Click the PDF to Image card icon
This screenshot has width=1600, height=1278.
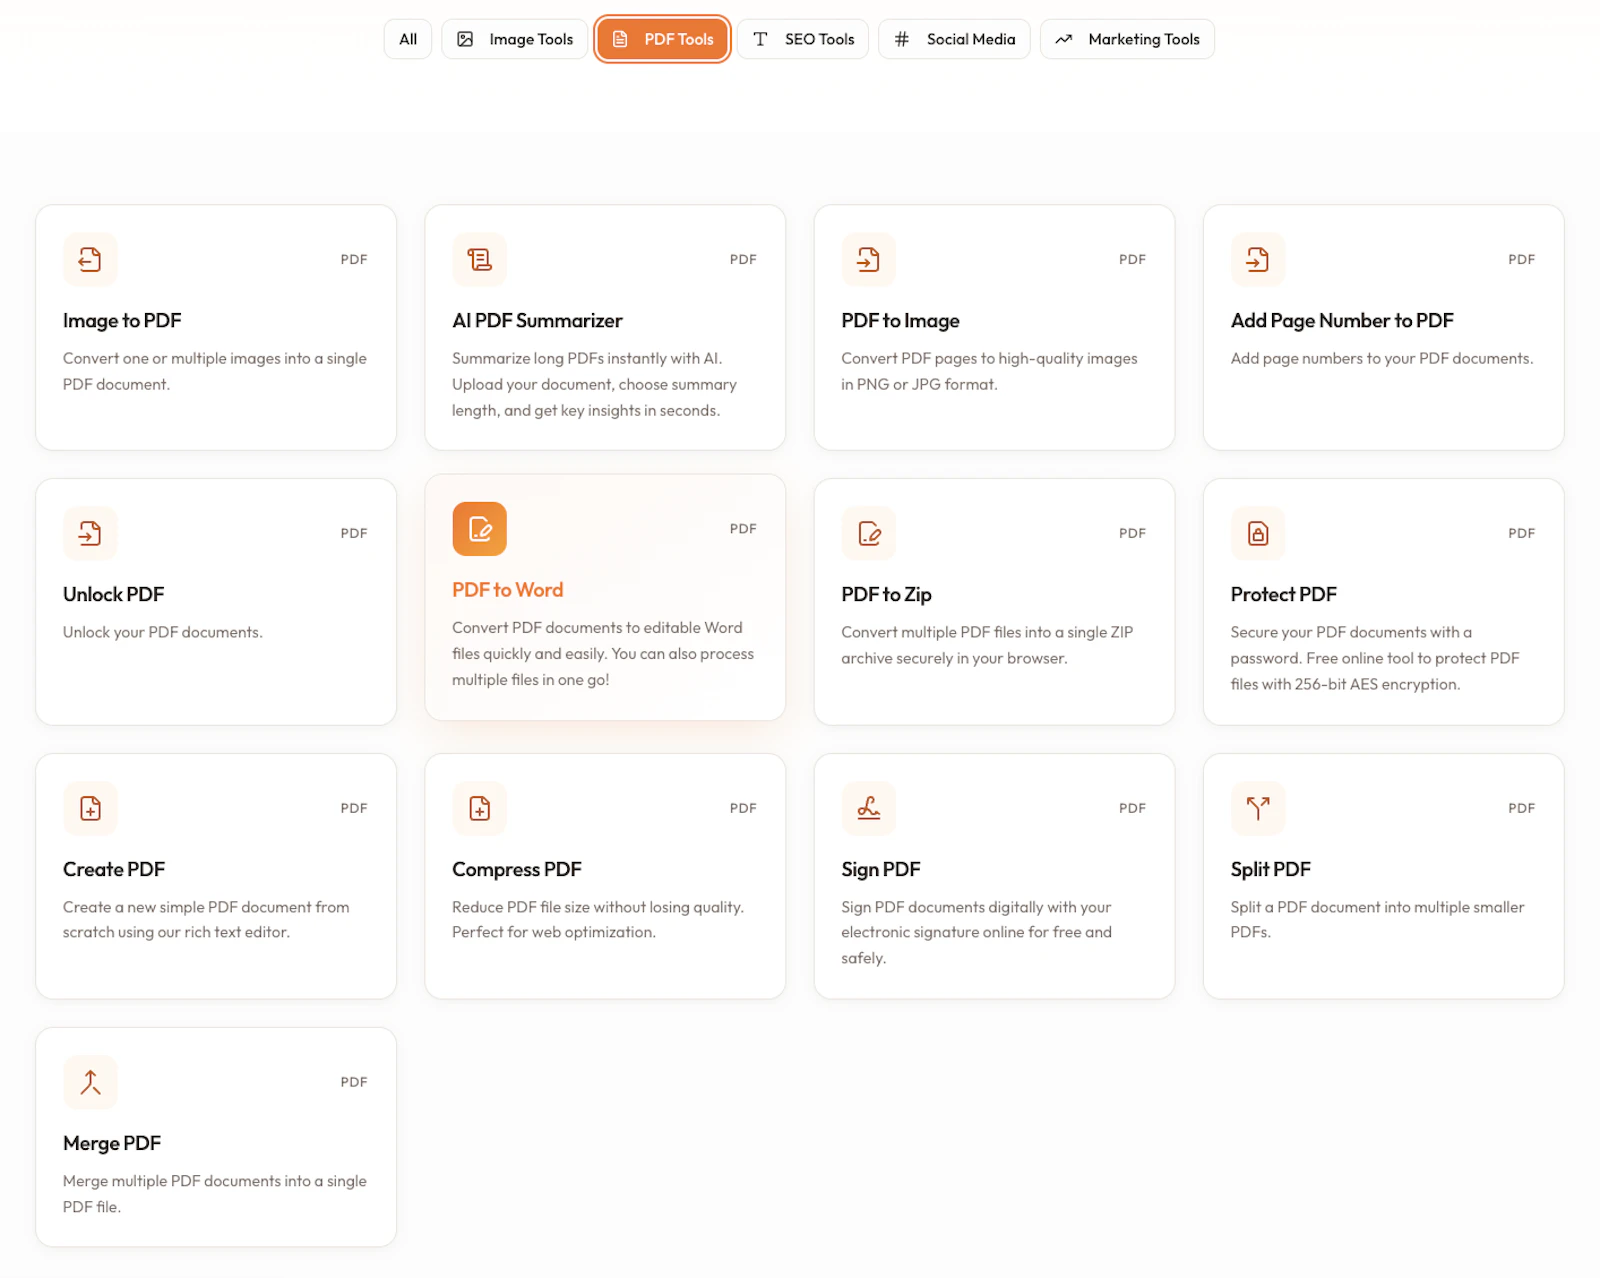pyautogui.click(x=868, y=259)
